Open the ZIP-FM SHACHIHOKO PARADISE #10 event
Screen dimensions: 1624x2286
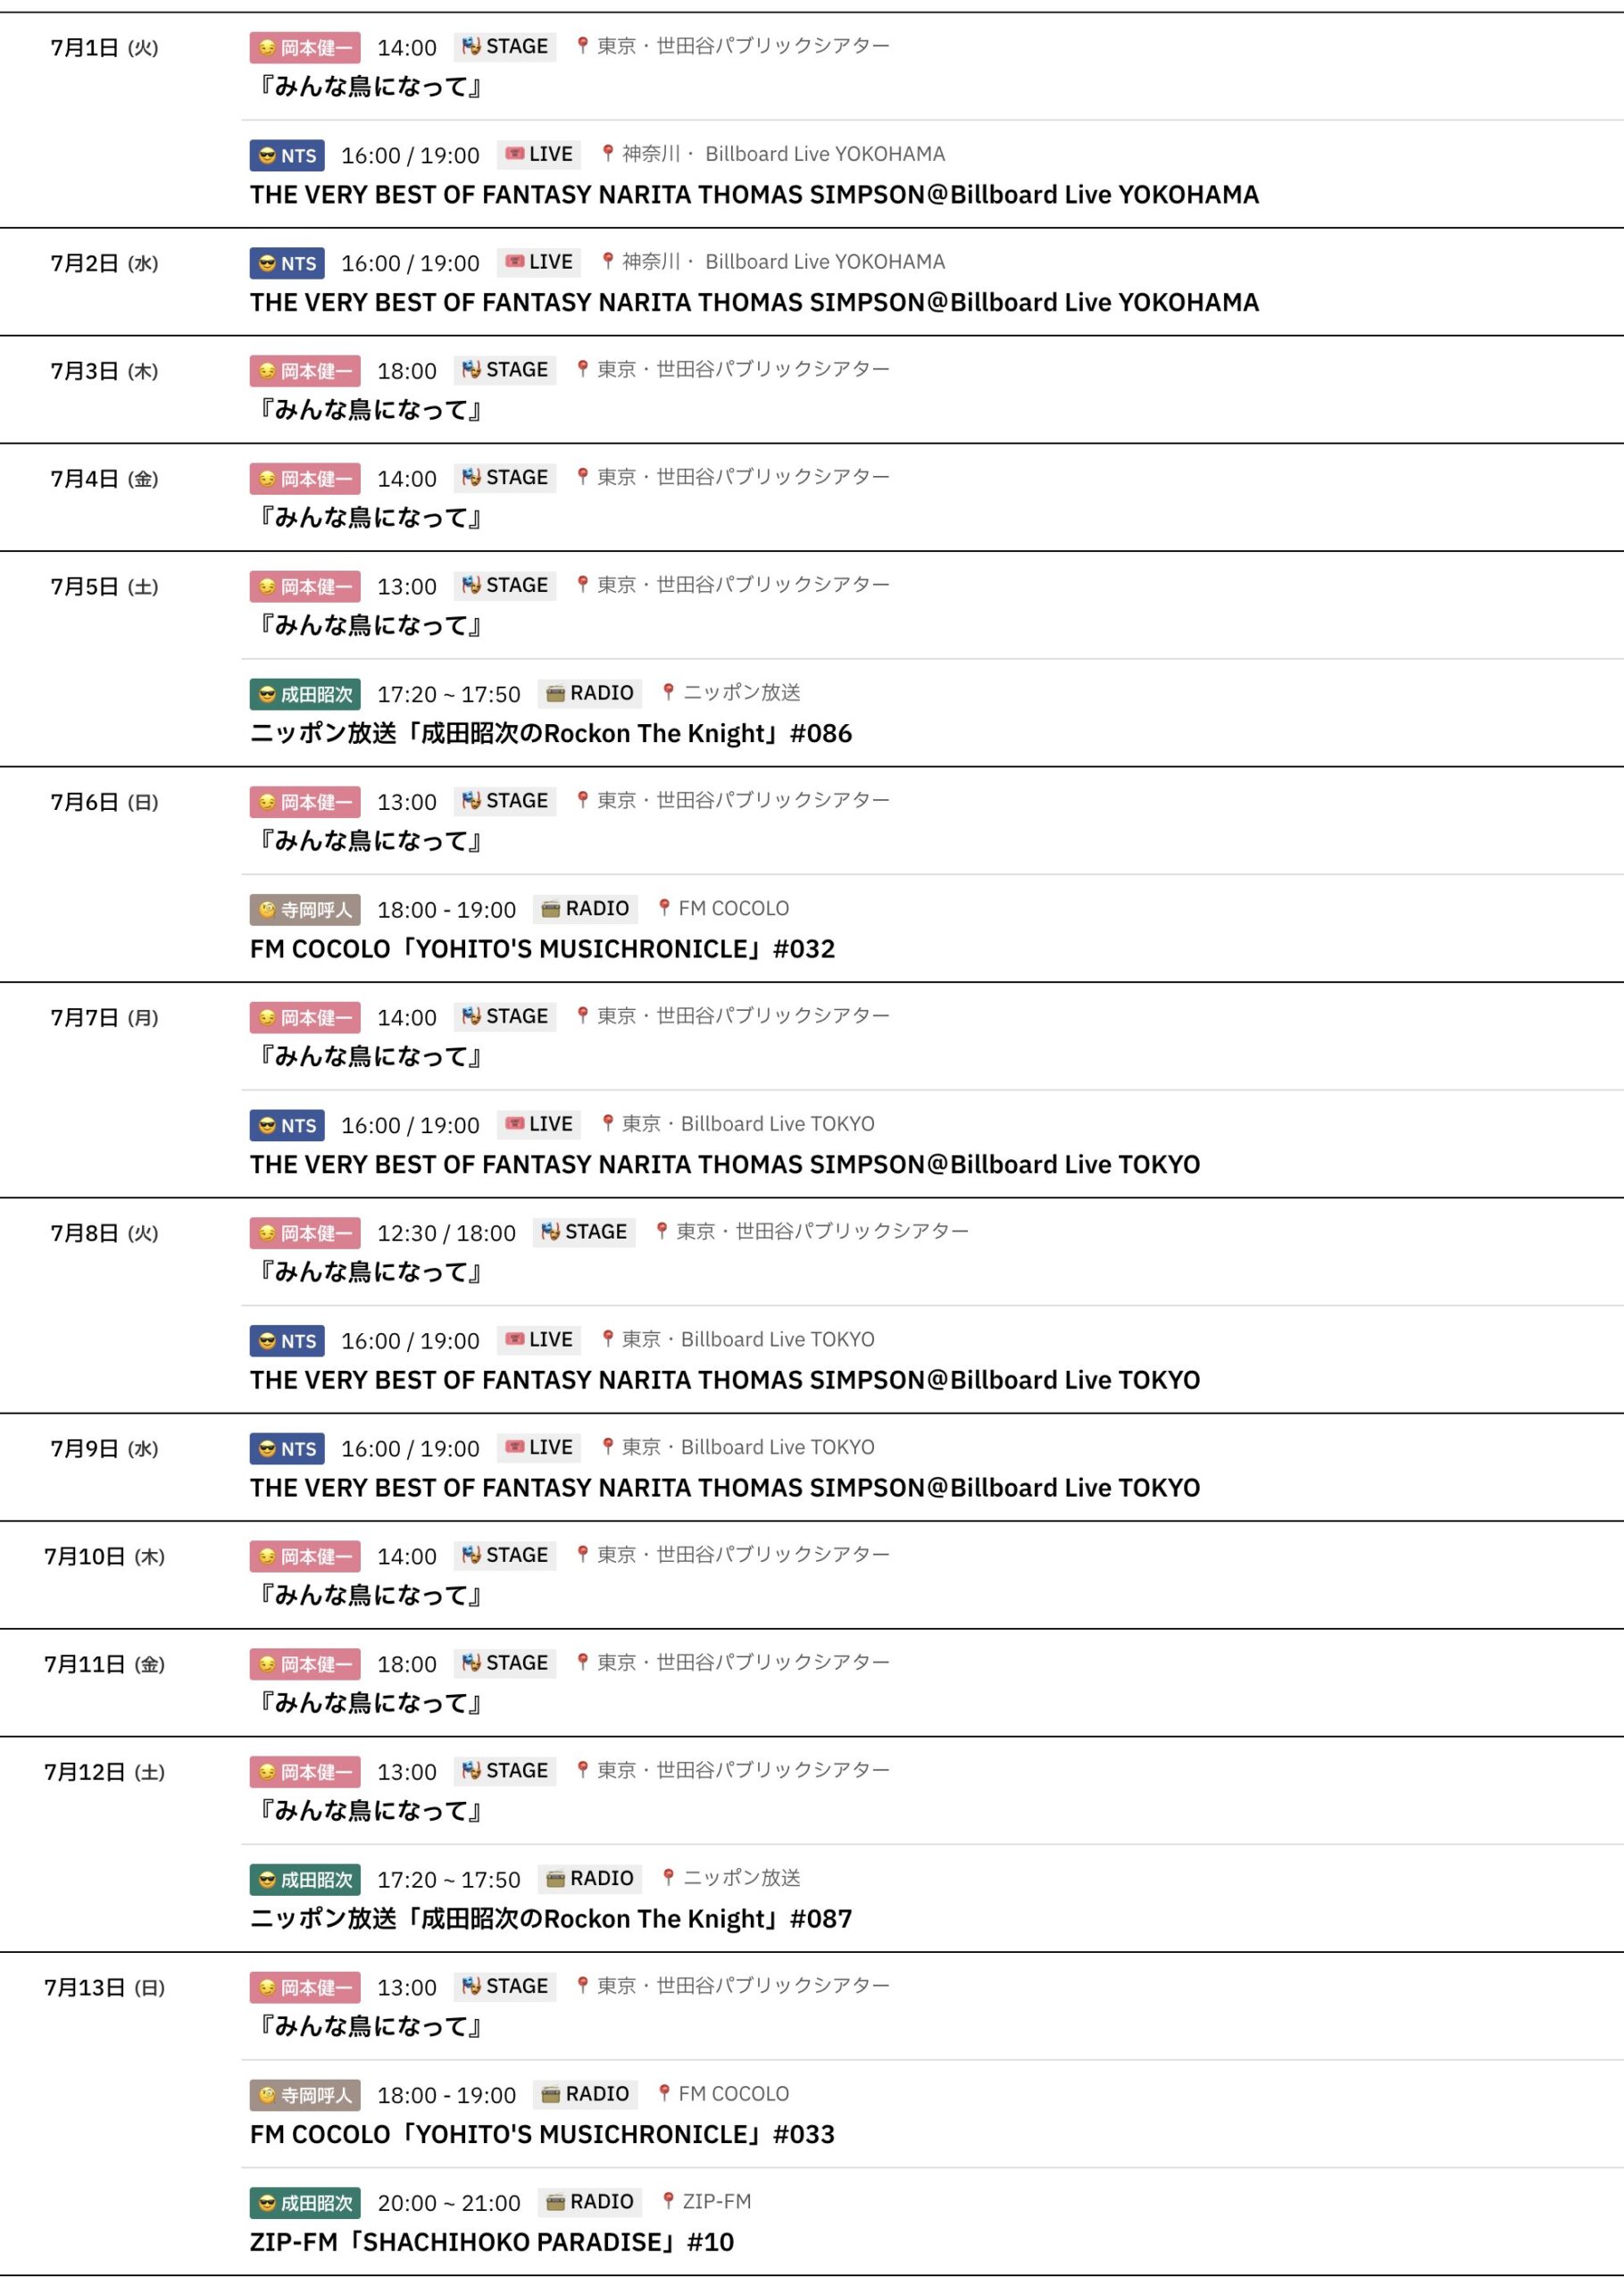click(x=491, y=2242)
